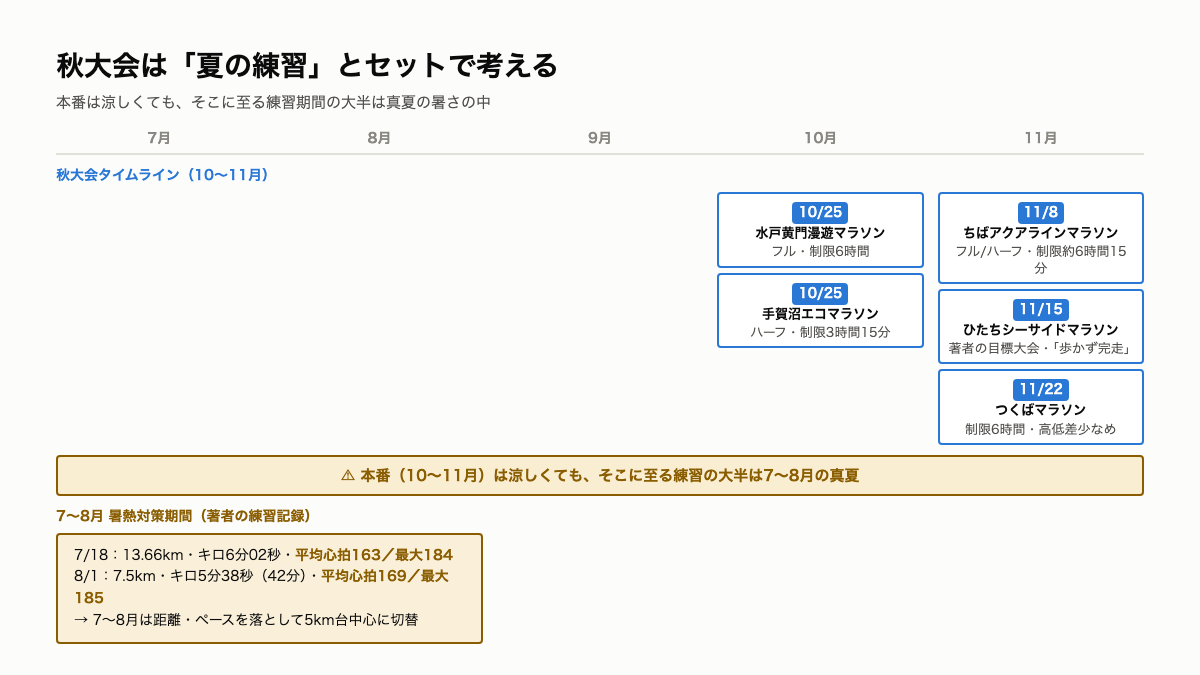Select the 著者の目標大会・「歩かず完走」 detail text

1041,348
